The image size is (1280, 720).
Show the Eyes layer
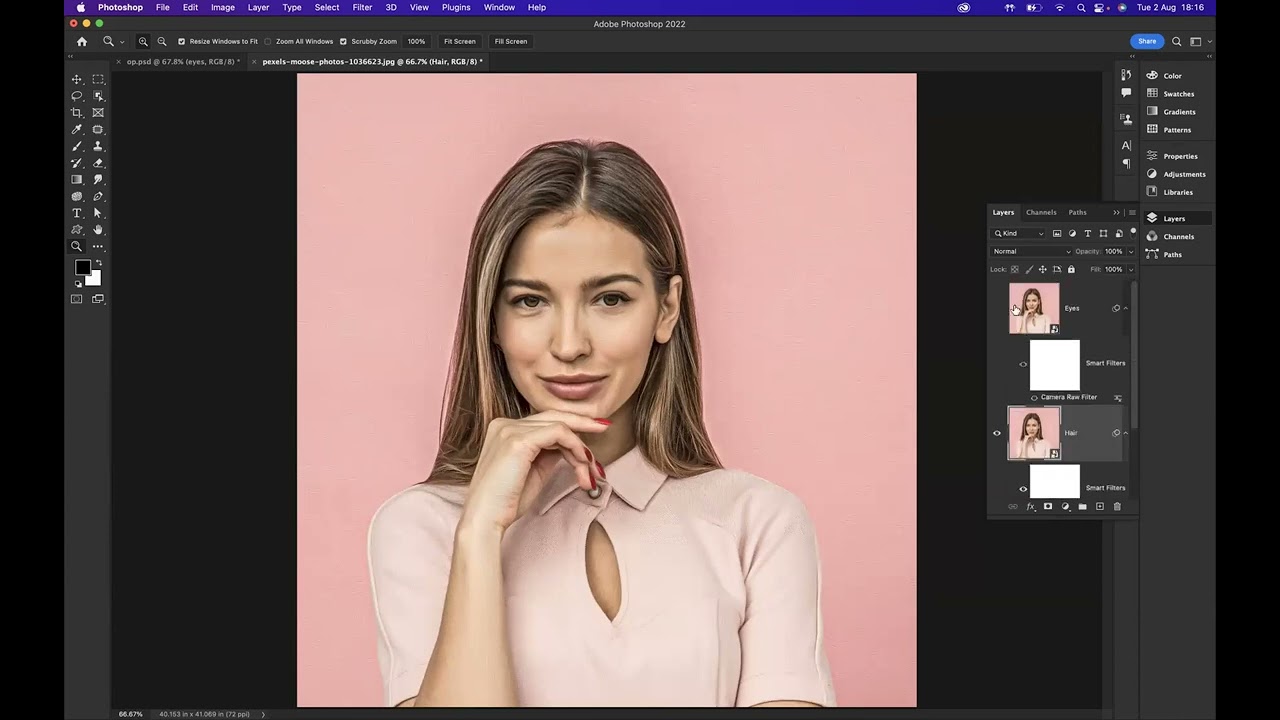pos(997,308)
